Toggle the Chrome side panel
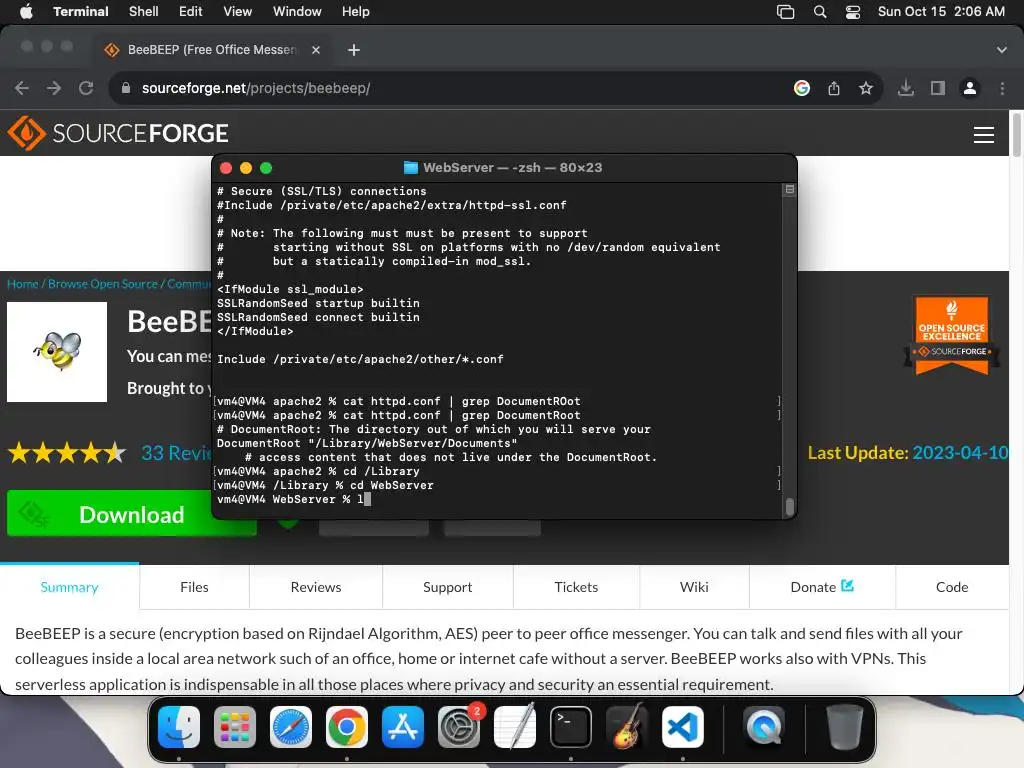1024x768 pixels. click(x=937, y=88)
